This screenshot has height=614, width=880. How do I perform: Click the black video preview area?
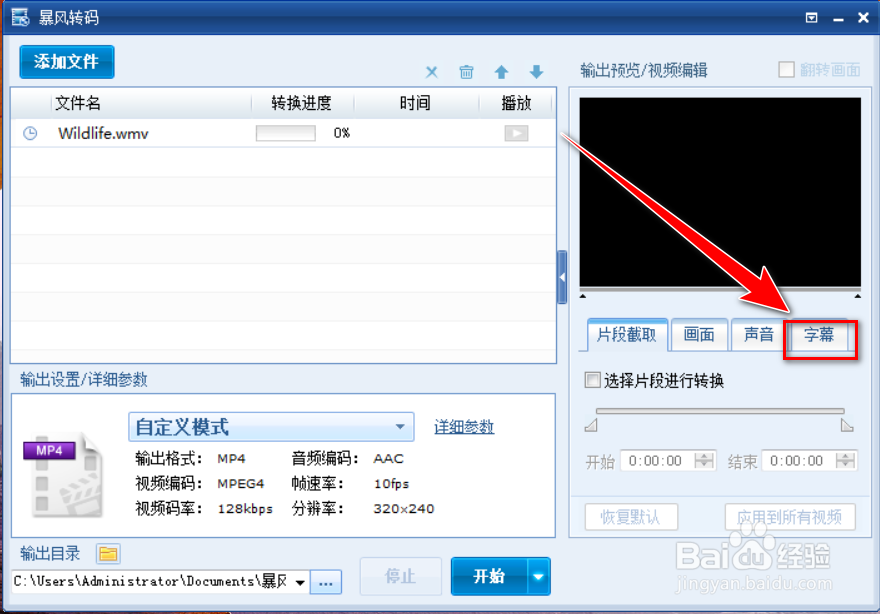pyautogui.click(x=720, y=192)
